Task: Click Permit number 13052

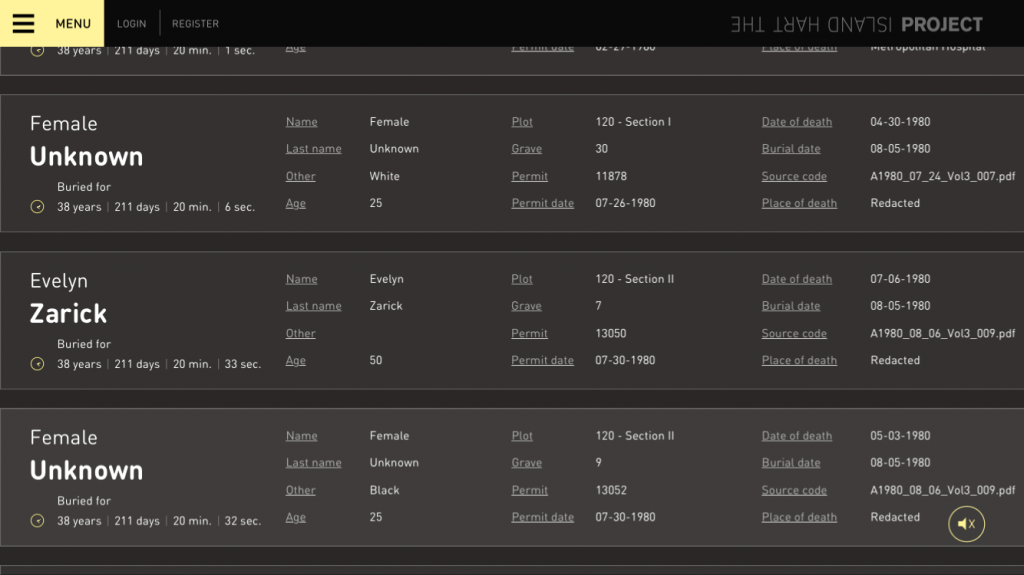Action: click(x=611, y=490)
